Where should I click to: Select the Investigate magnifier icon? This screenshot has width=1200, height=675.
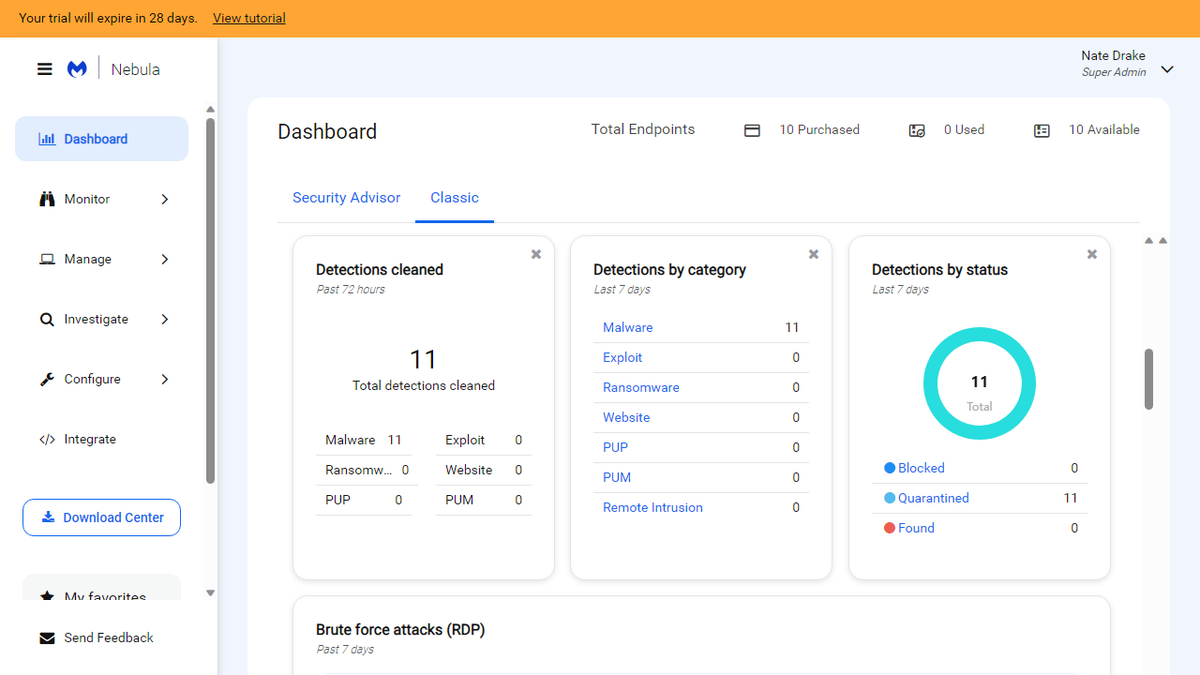46,318
